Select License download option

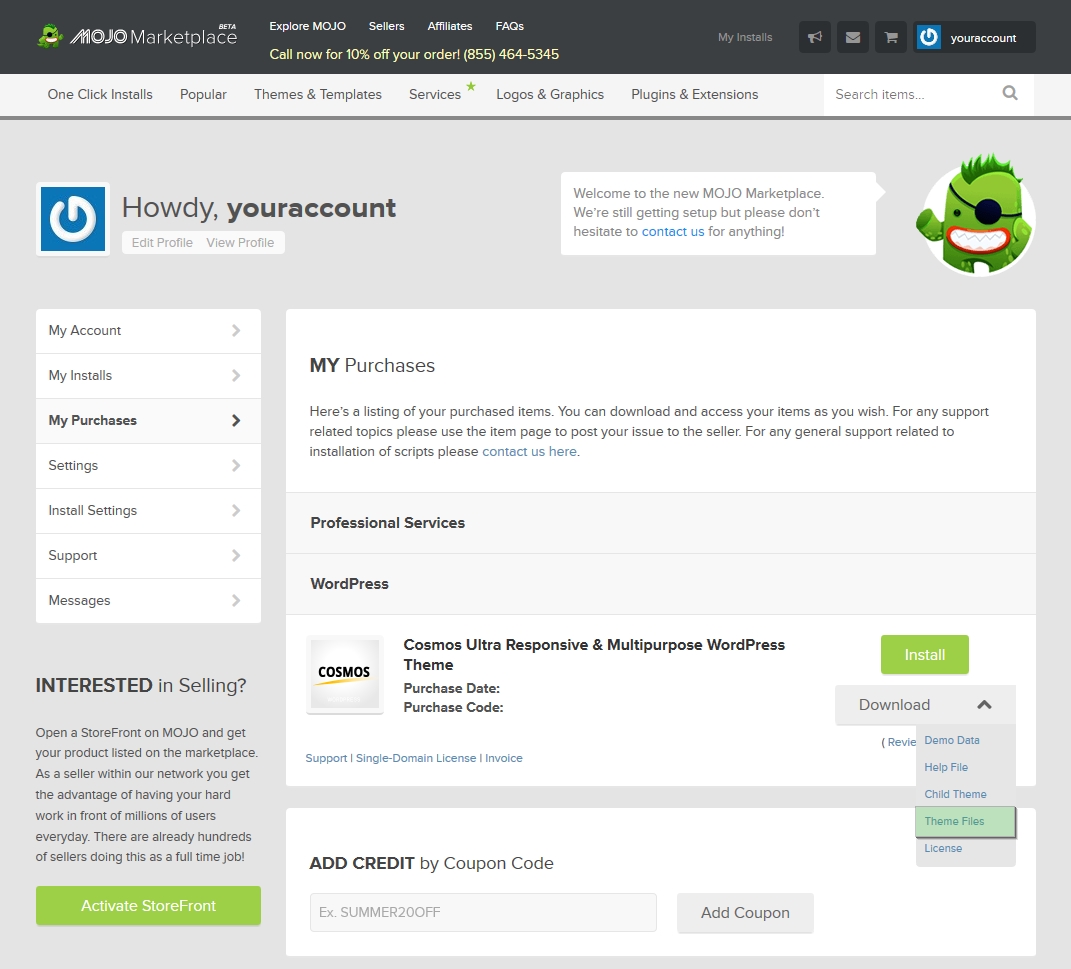point(943,848)
